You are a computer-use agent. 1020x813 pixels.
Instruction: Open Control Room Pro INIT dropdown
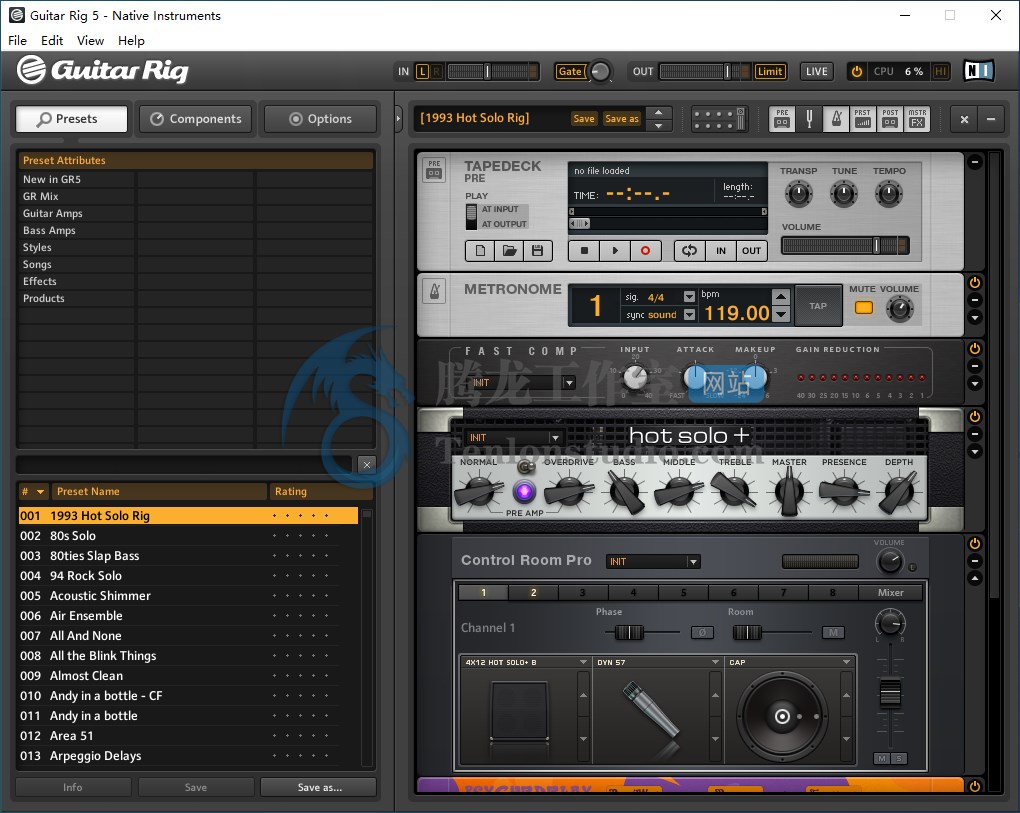coord(693,561)
